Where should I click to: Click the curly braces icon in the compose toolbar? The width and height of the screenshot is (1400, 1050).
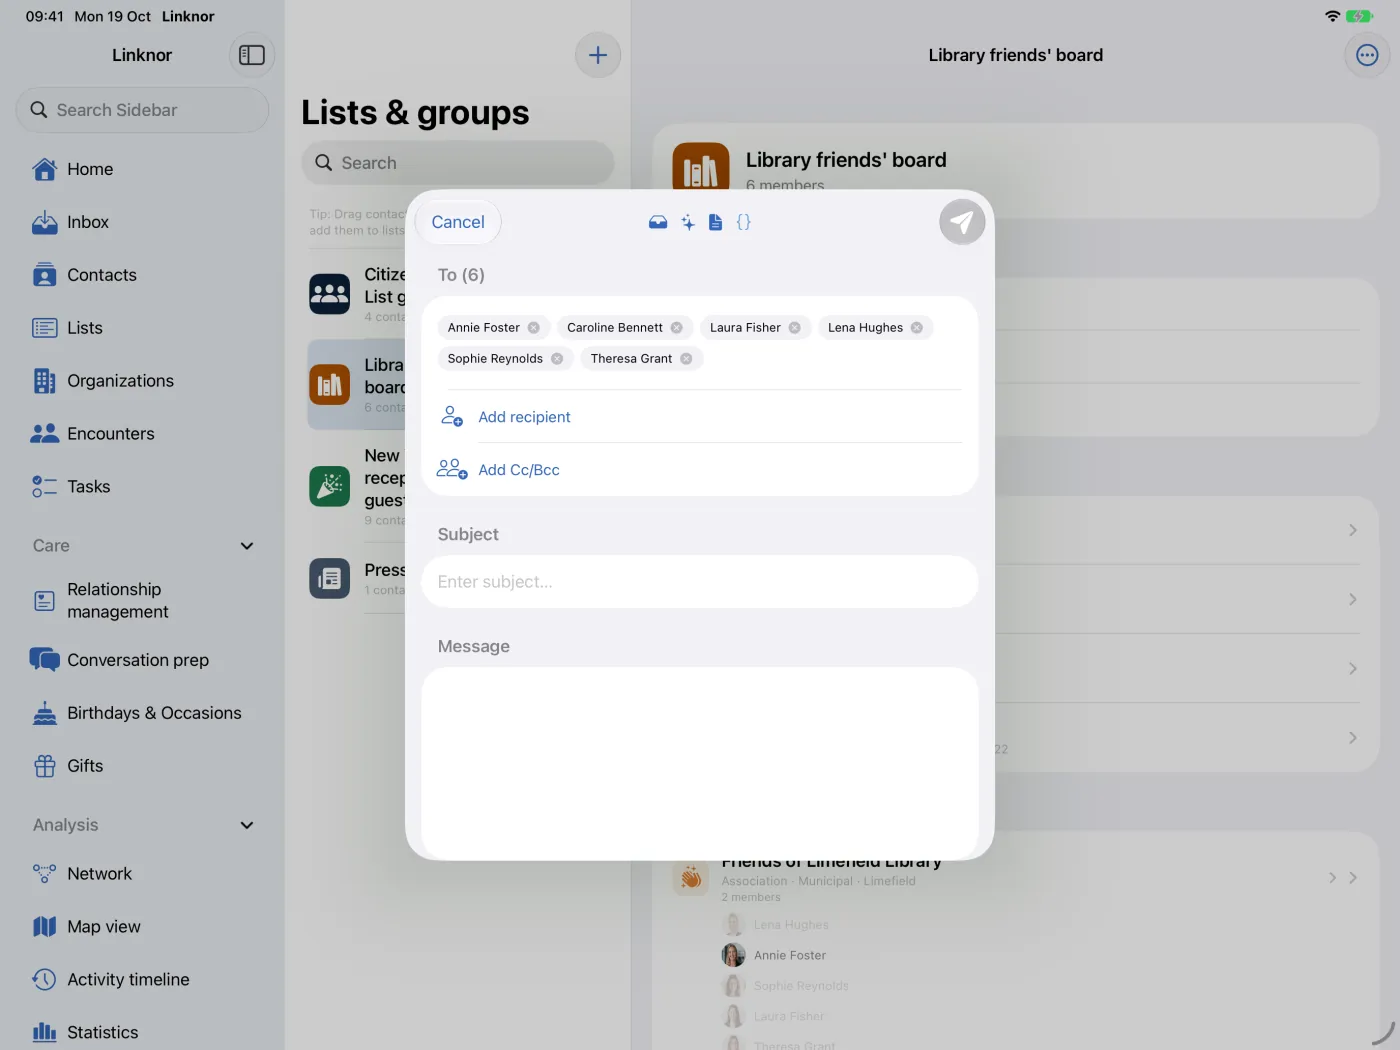pyautogui.click(x=743, y=222)
